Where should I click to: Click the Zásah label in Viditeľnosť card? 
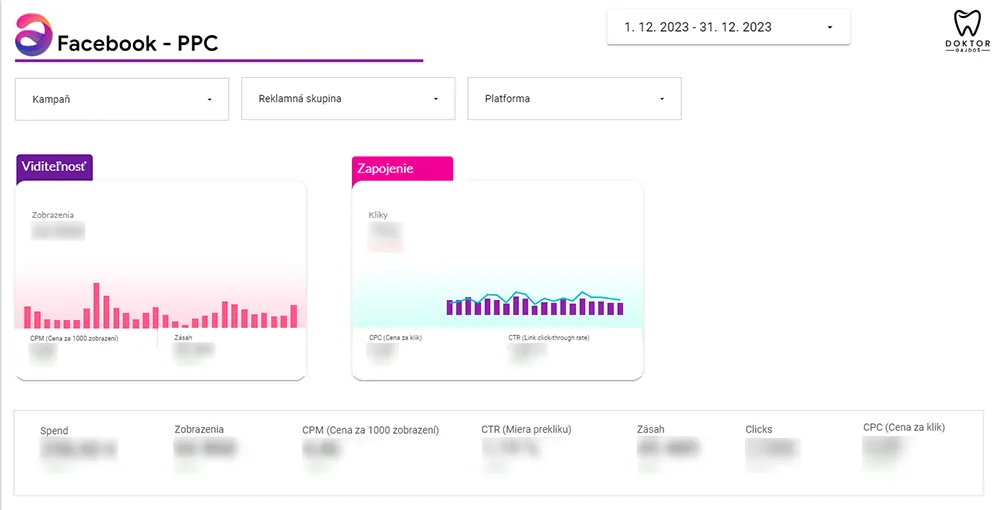[x=183, y=338]
